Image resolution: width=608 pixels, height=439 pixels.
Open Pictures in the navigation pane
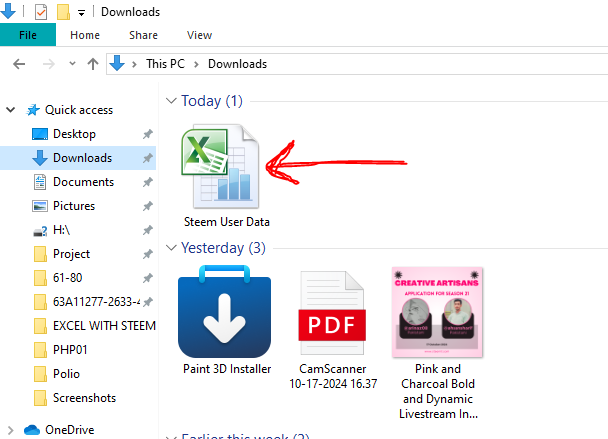coord(74,206)
